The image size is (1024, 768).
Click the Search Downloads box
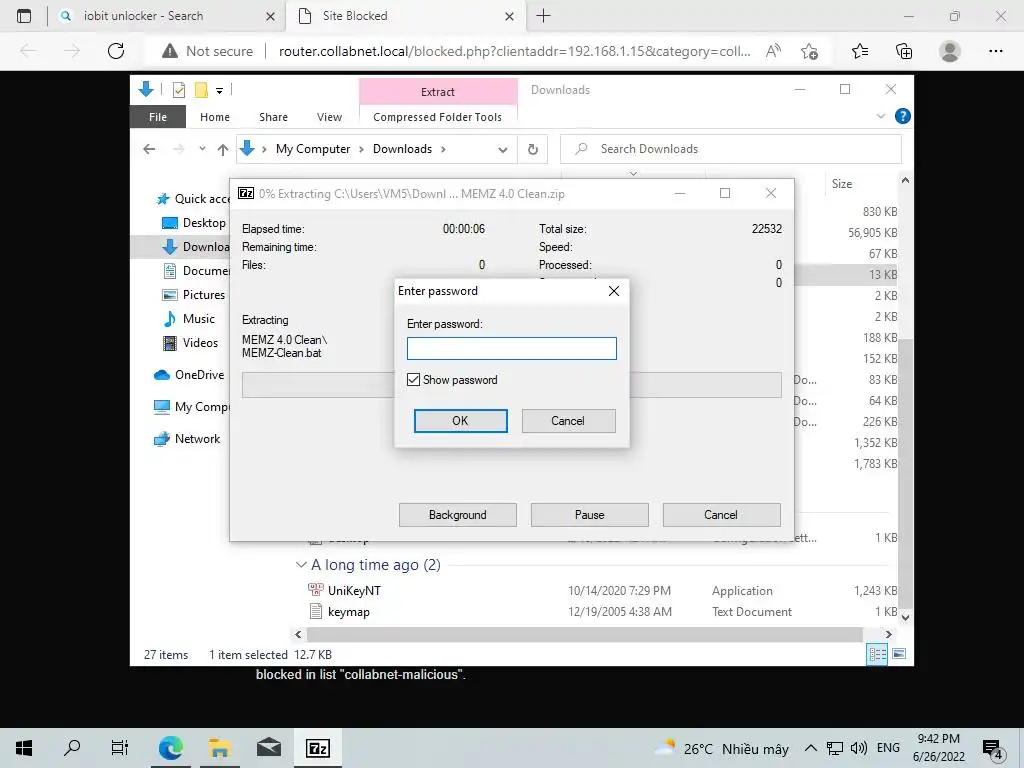[731, 149]
